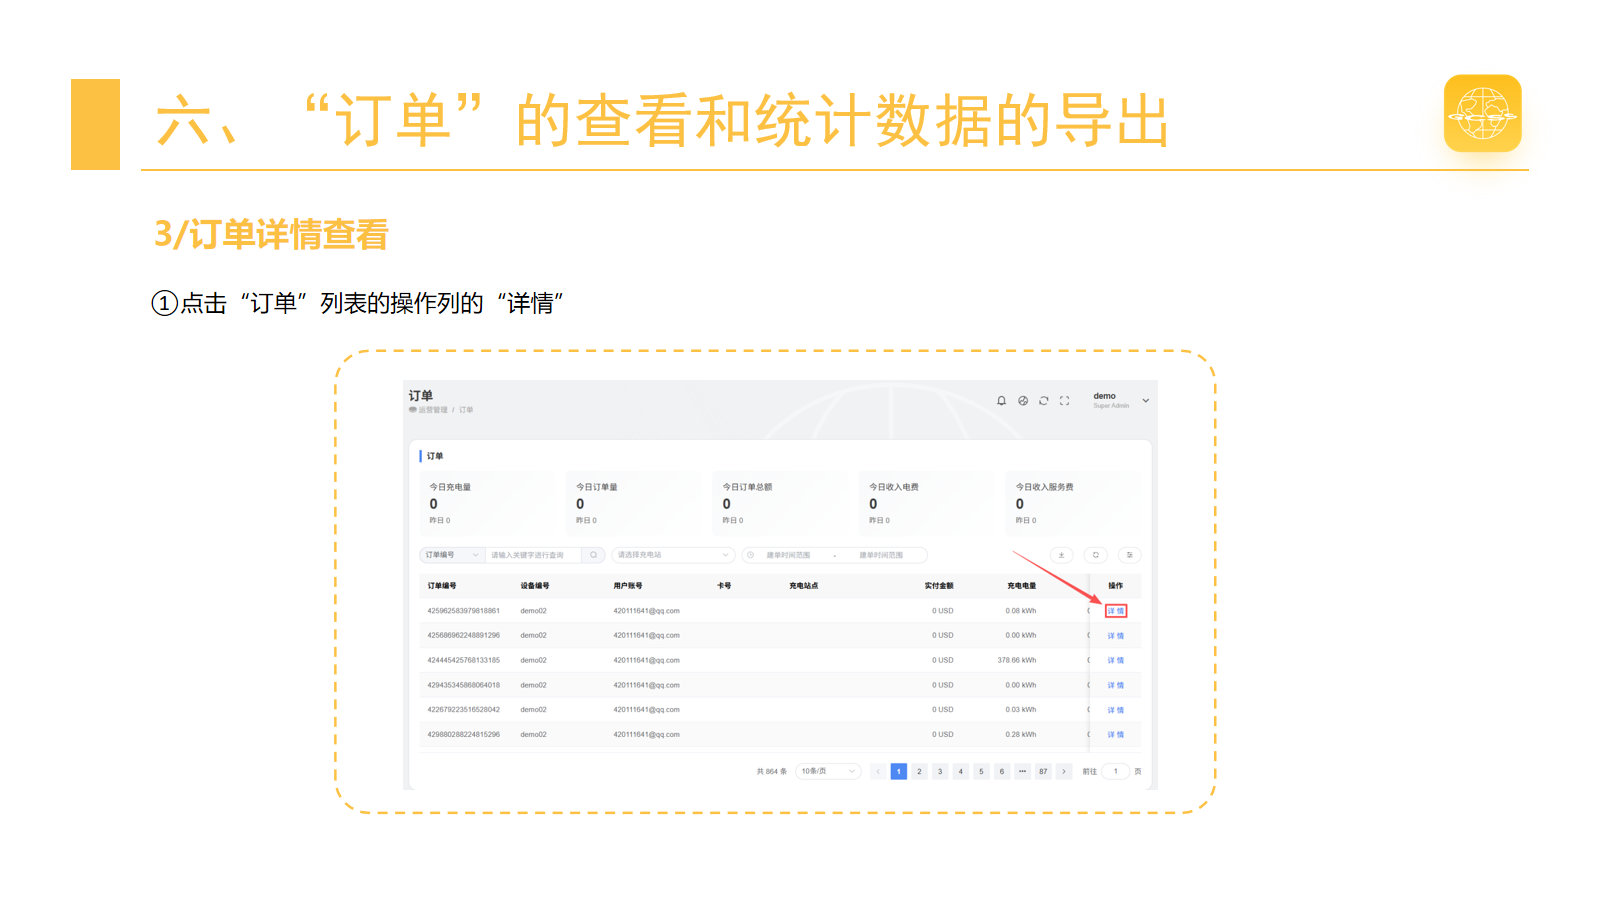Viewport: 1600px width, 900px height.
Task: Click 运营管理 in the breadcrumb
Action: click(x=432, y=410)
